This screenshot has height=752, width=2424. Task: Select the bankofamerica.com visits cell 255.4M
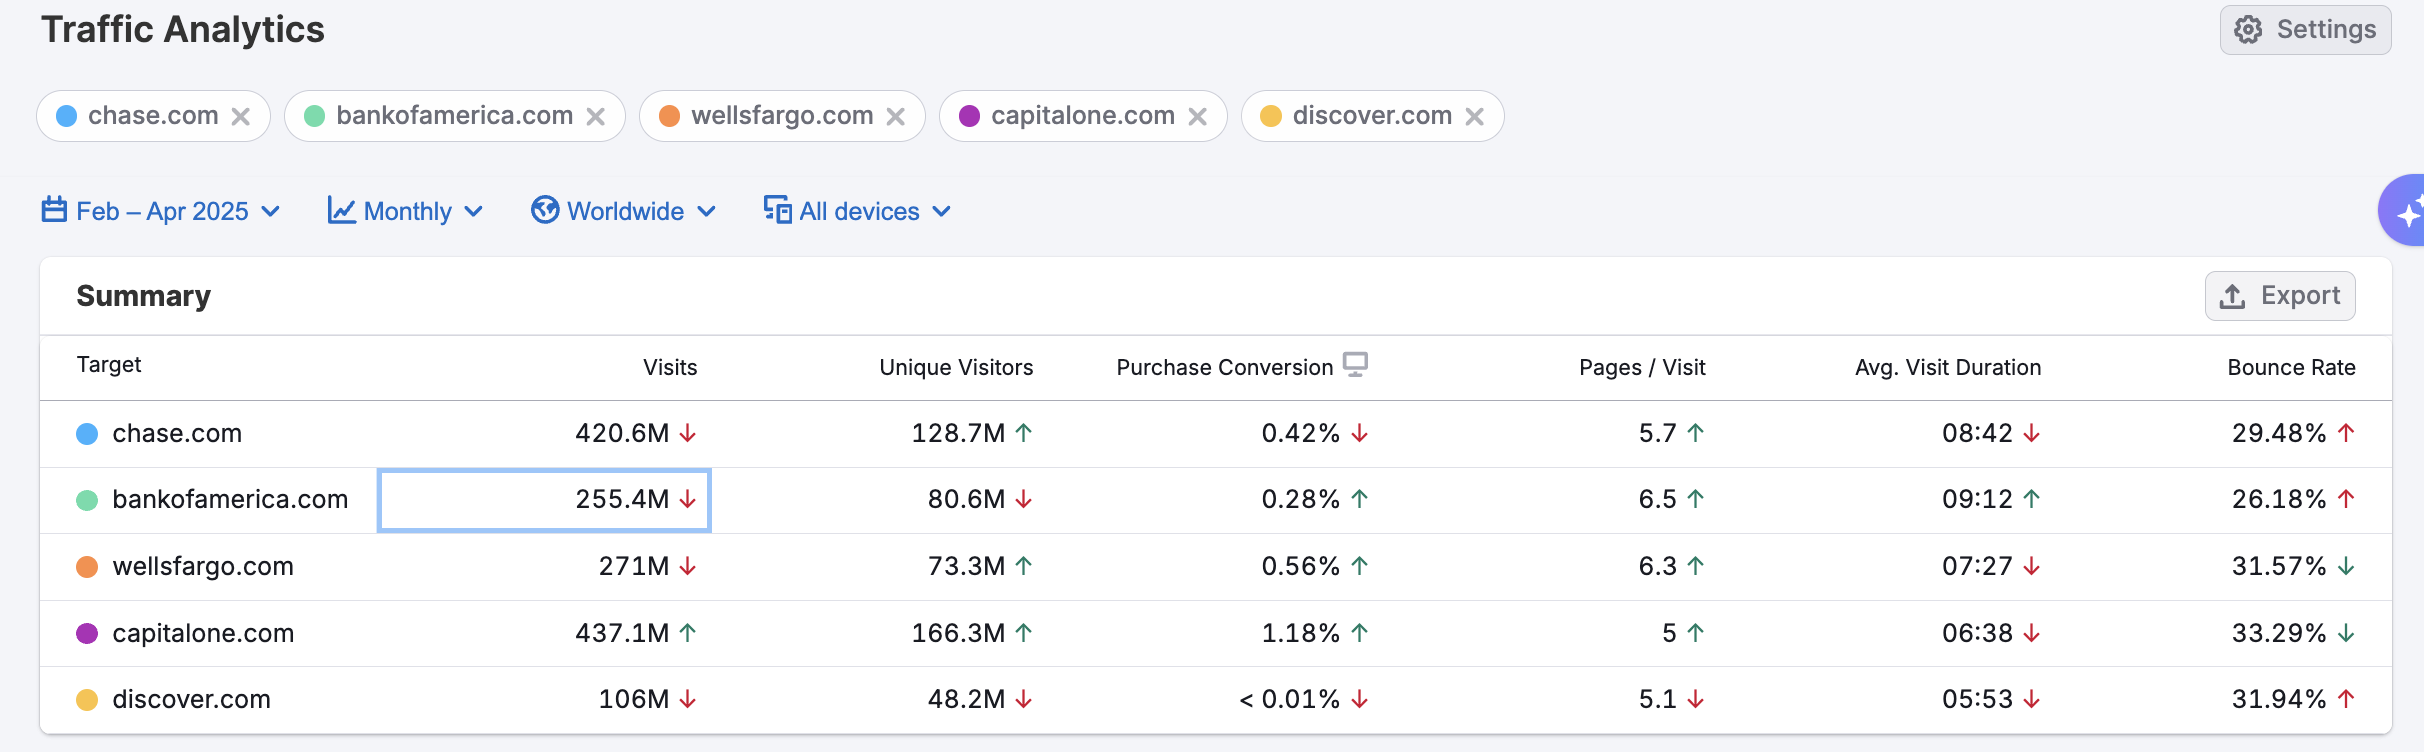(545, 500)
